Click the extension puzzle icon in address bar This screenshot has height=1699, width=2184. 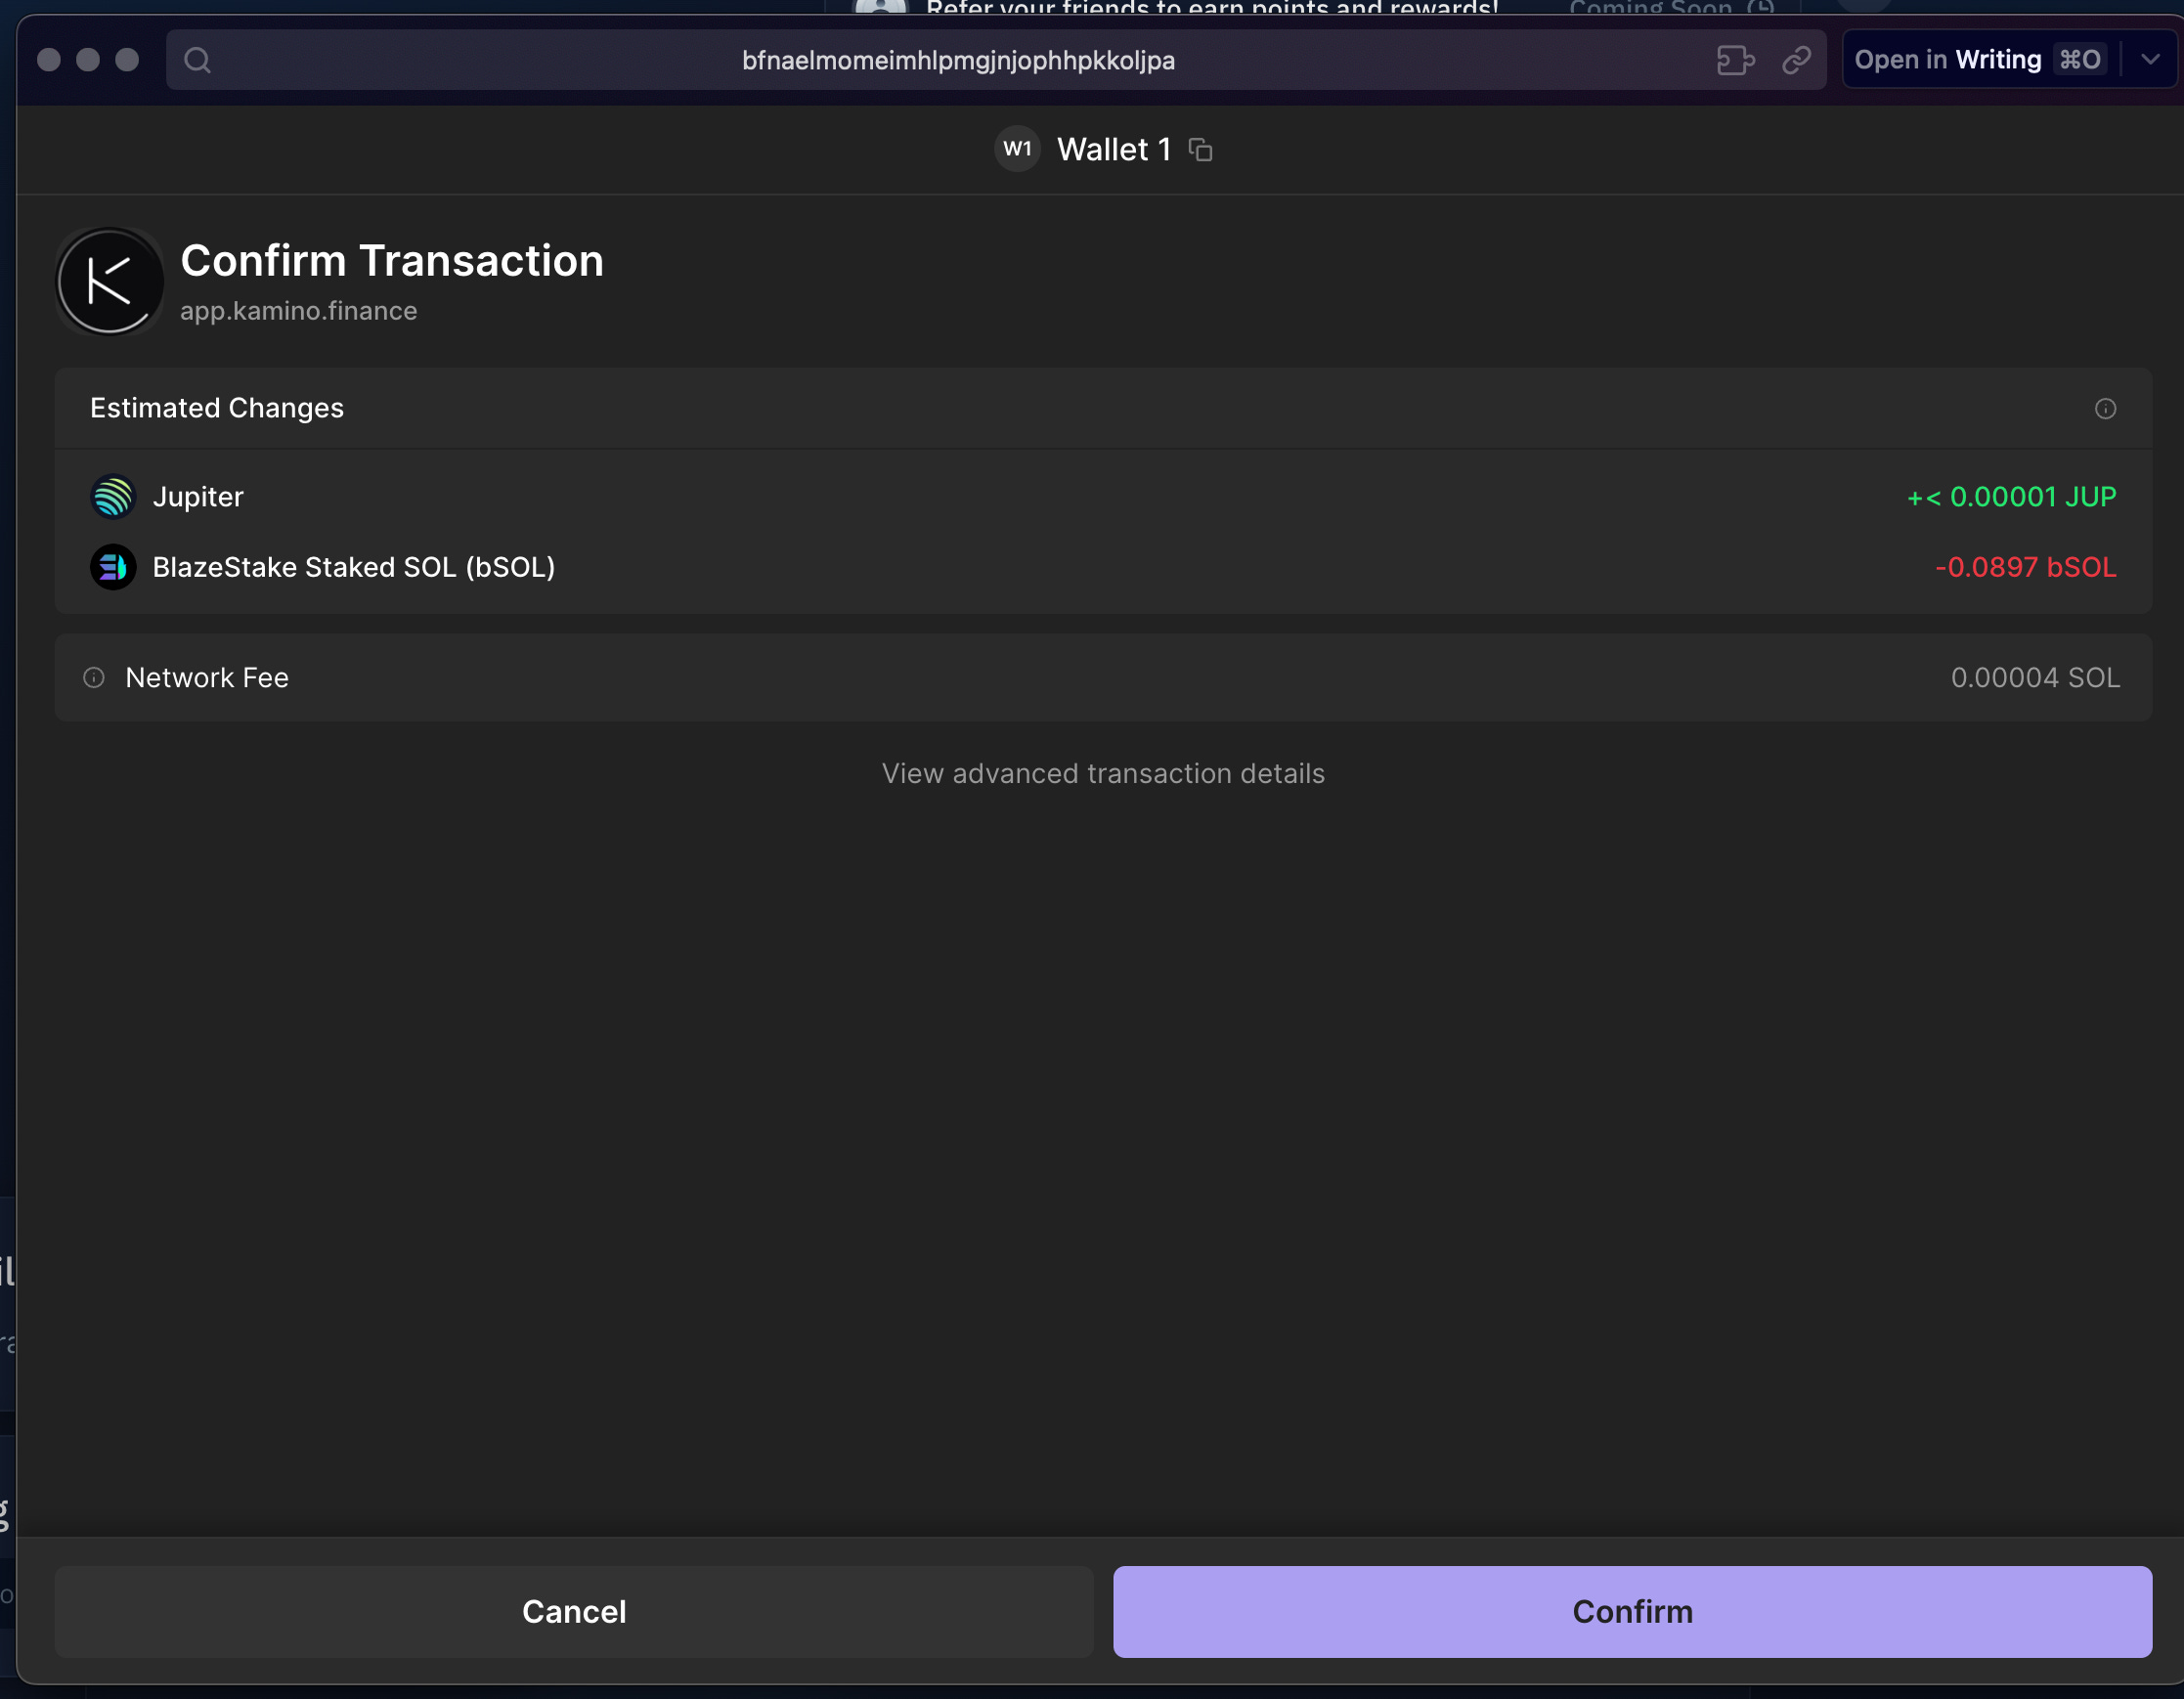point(1736,60)
